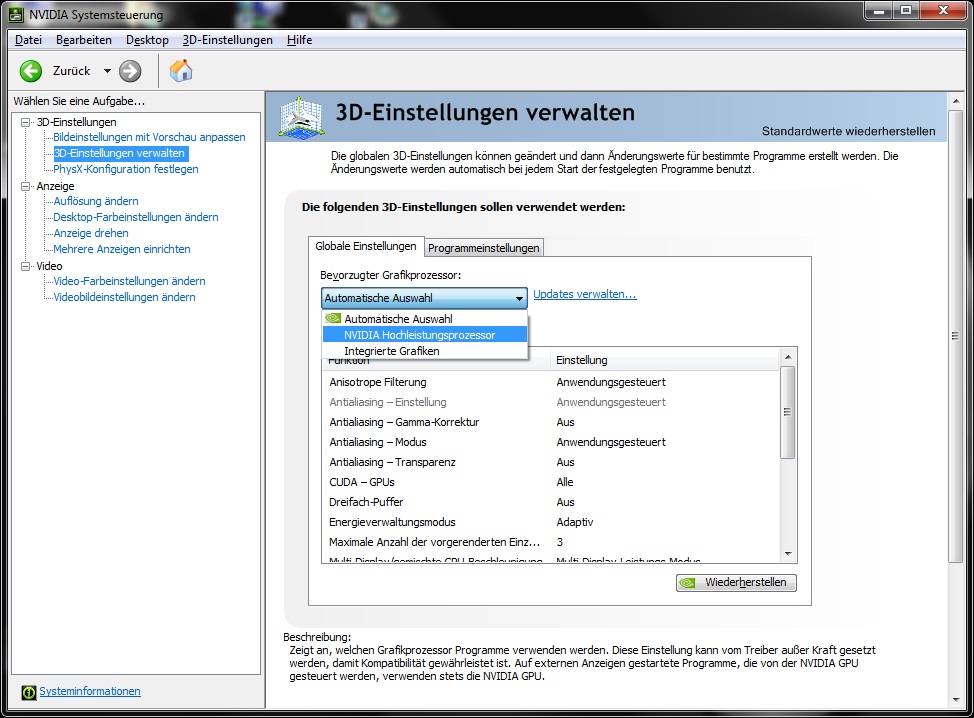Collapse the Anzeige tree node
This screenshot has width=974, height=718.
[25, 186]
